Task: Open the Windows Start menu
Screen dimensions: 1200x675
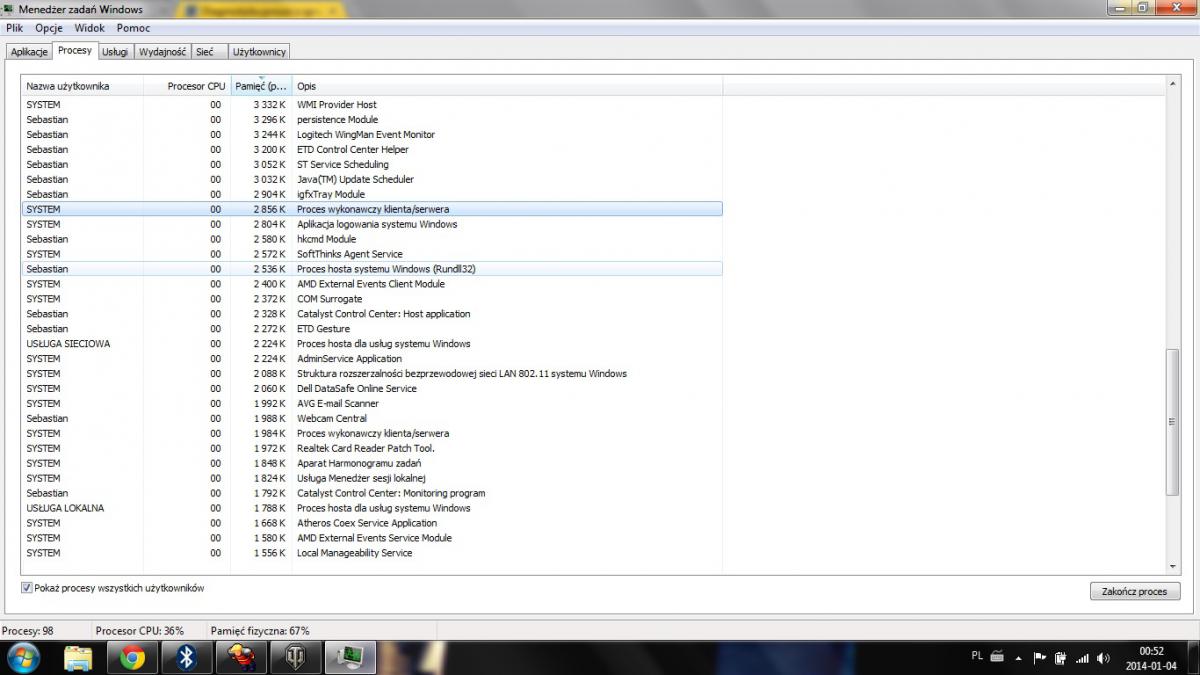Action: pos(23,657)
